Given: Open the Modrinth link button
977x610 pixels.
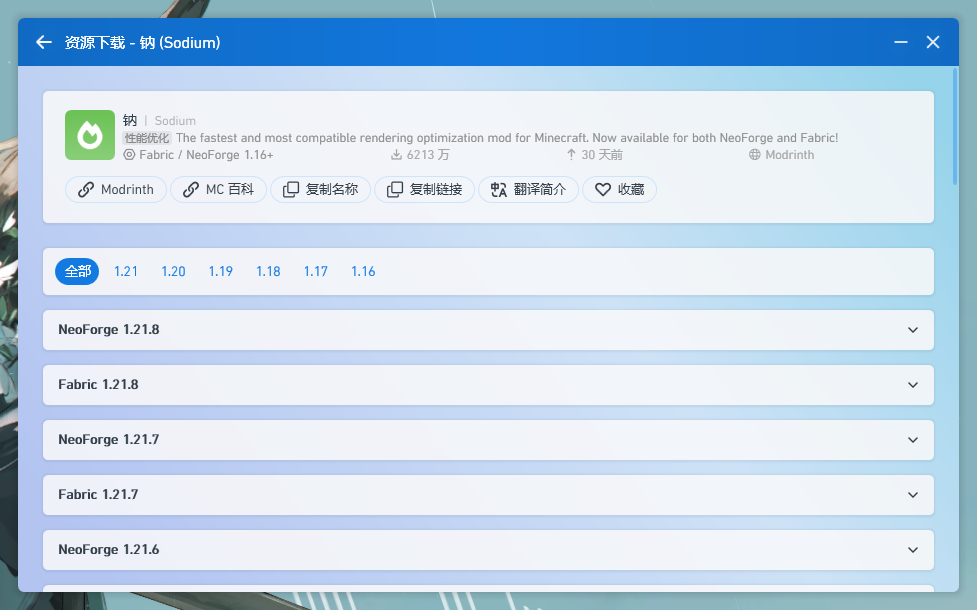Looking at the screenshot, I should 116,189.
